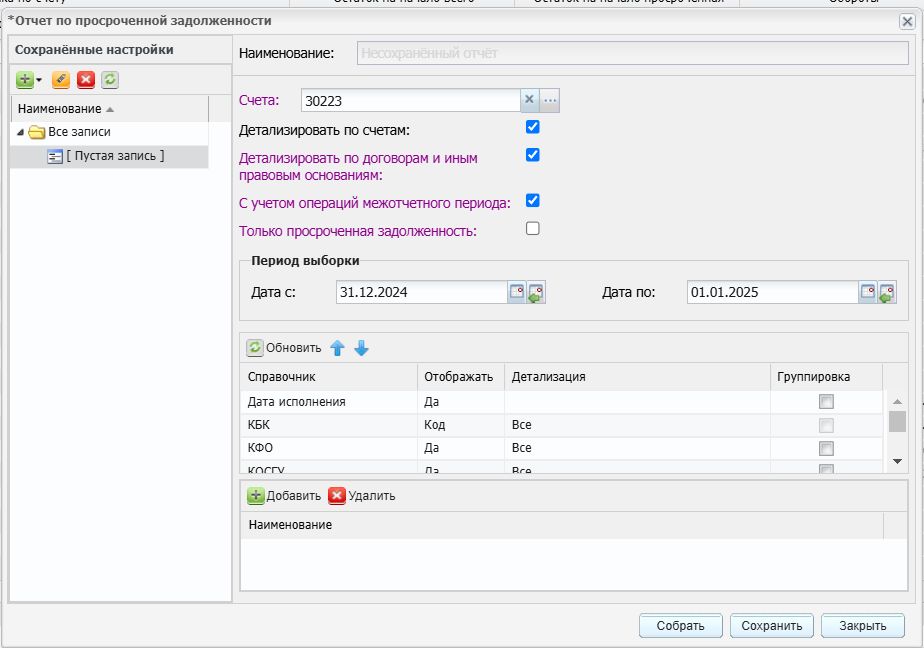924x648 pixels.
Task: Open calendar picker for Дата с
Action: 517,292
